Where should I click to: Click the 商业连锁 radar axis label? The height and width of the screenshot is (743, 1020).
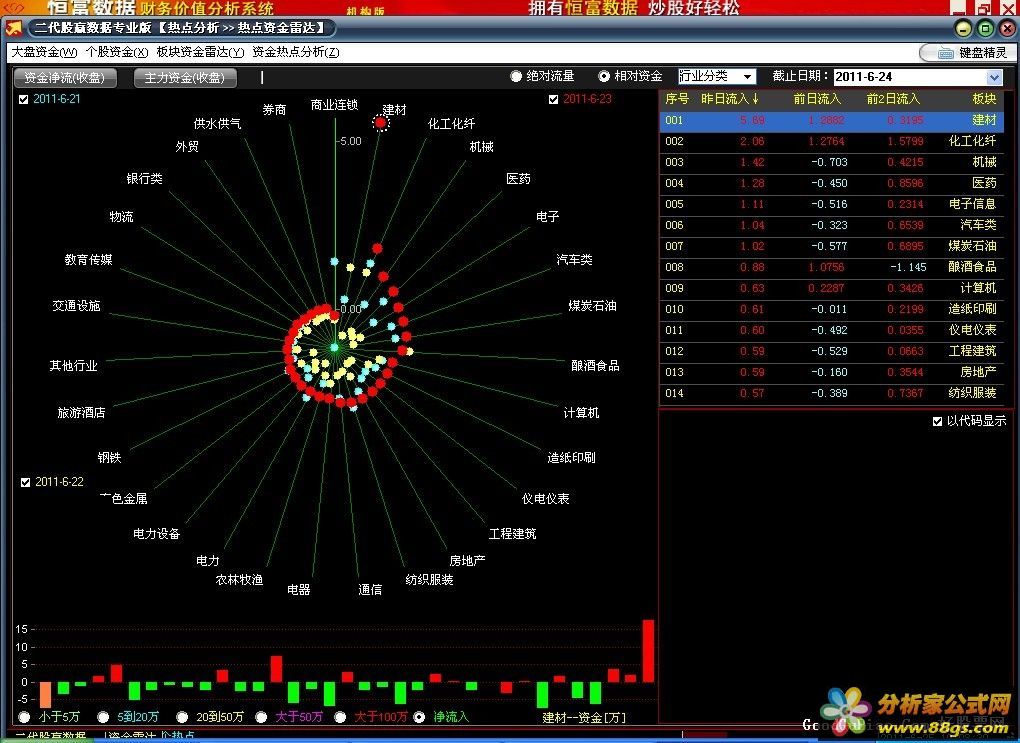click(x=334, y=105)
